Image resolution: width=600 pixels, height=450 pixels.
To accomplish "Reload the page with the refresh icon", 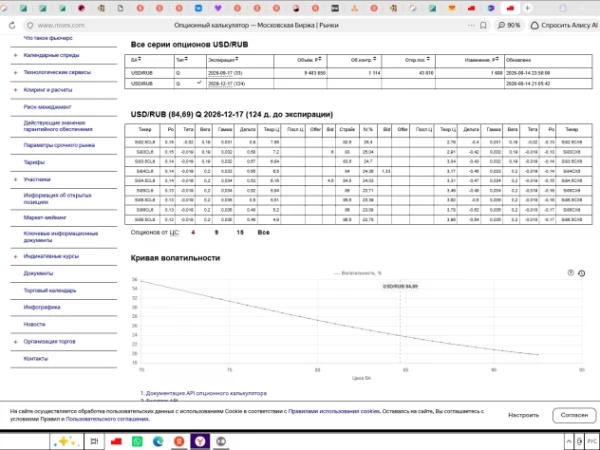I will [12, 25].
